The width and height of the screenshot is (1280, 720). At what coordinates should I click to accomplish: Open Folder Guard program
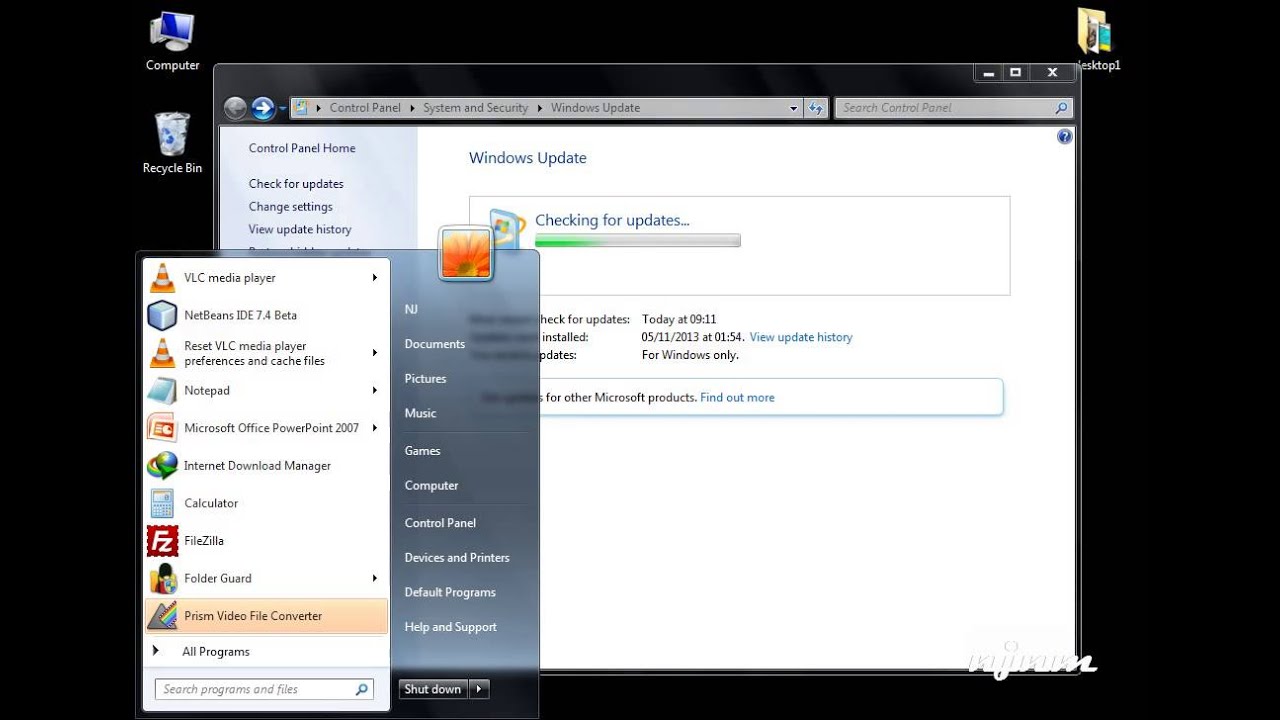(265, 578)
